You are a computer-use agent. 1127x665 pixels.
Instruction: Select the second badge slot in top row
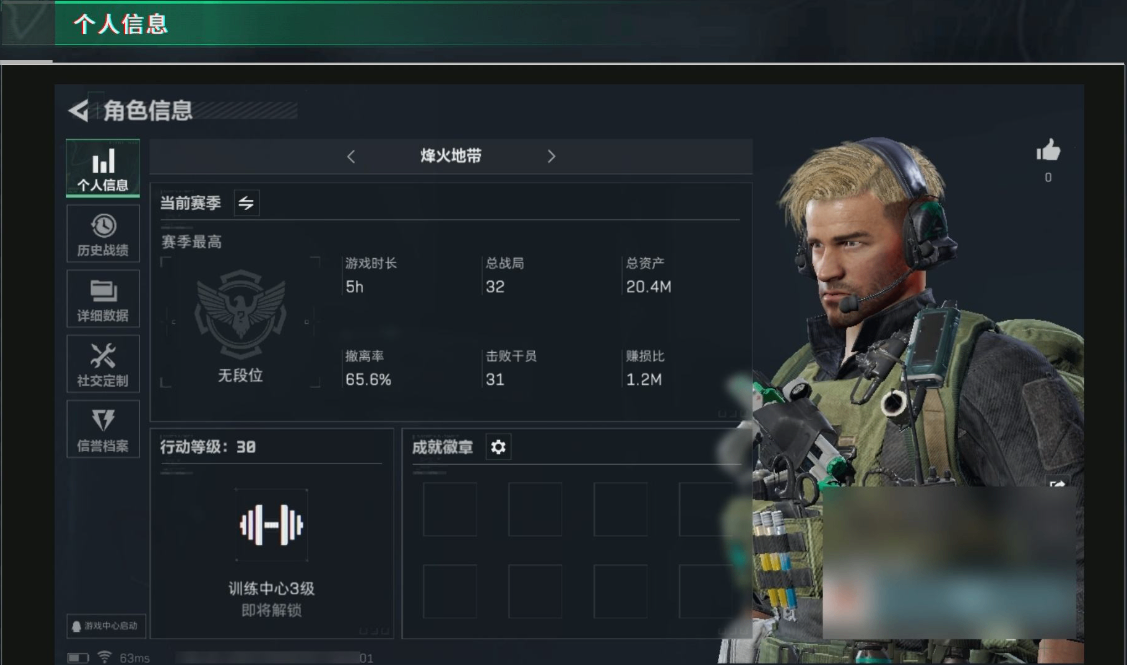pyautogui.click(x=535, y=509)
